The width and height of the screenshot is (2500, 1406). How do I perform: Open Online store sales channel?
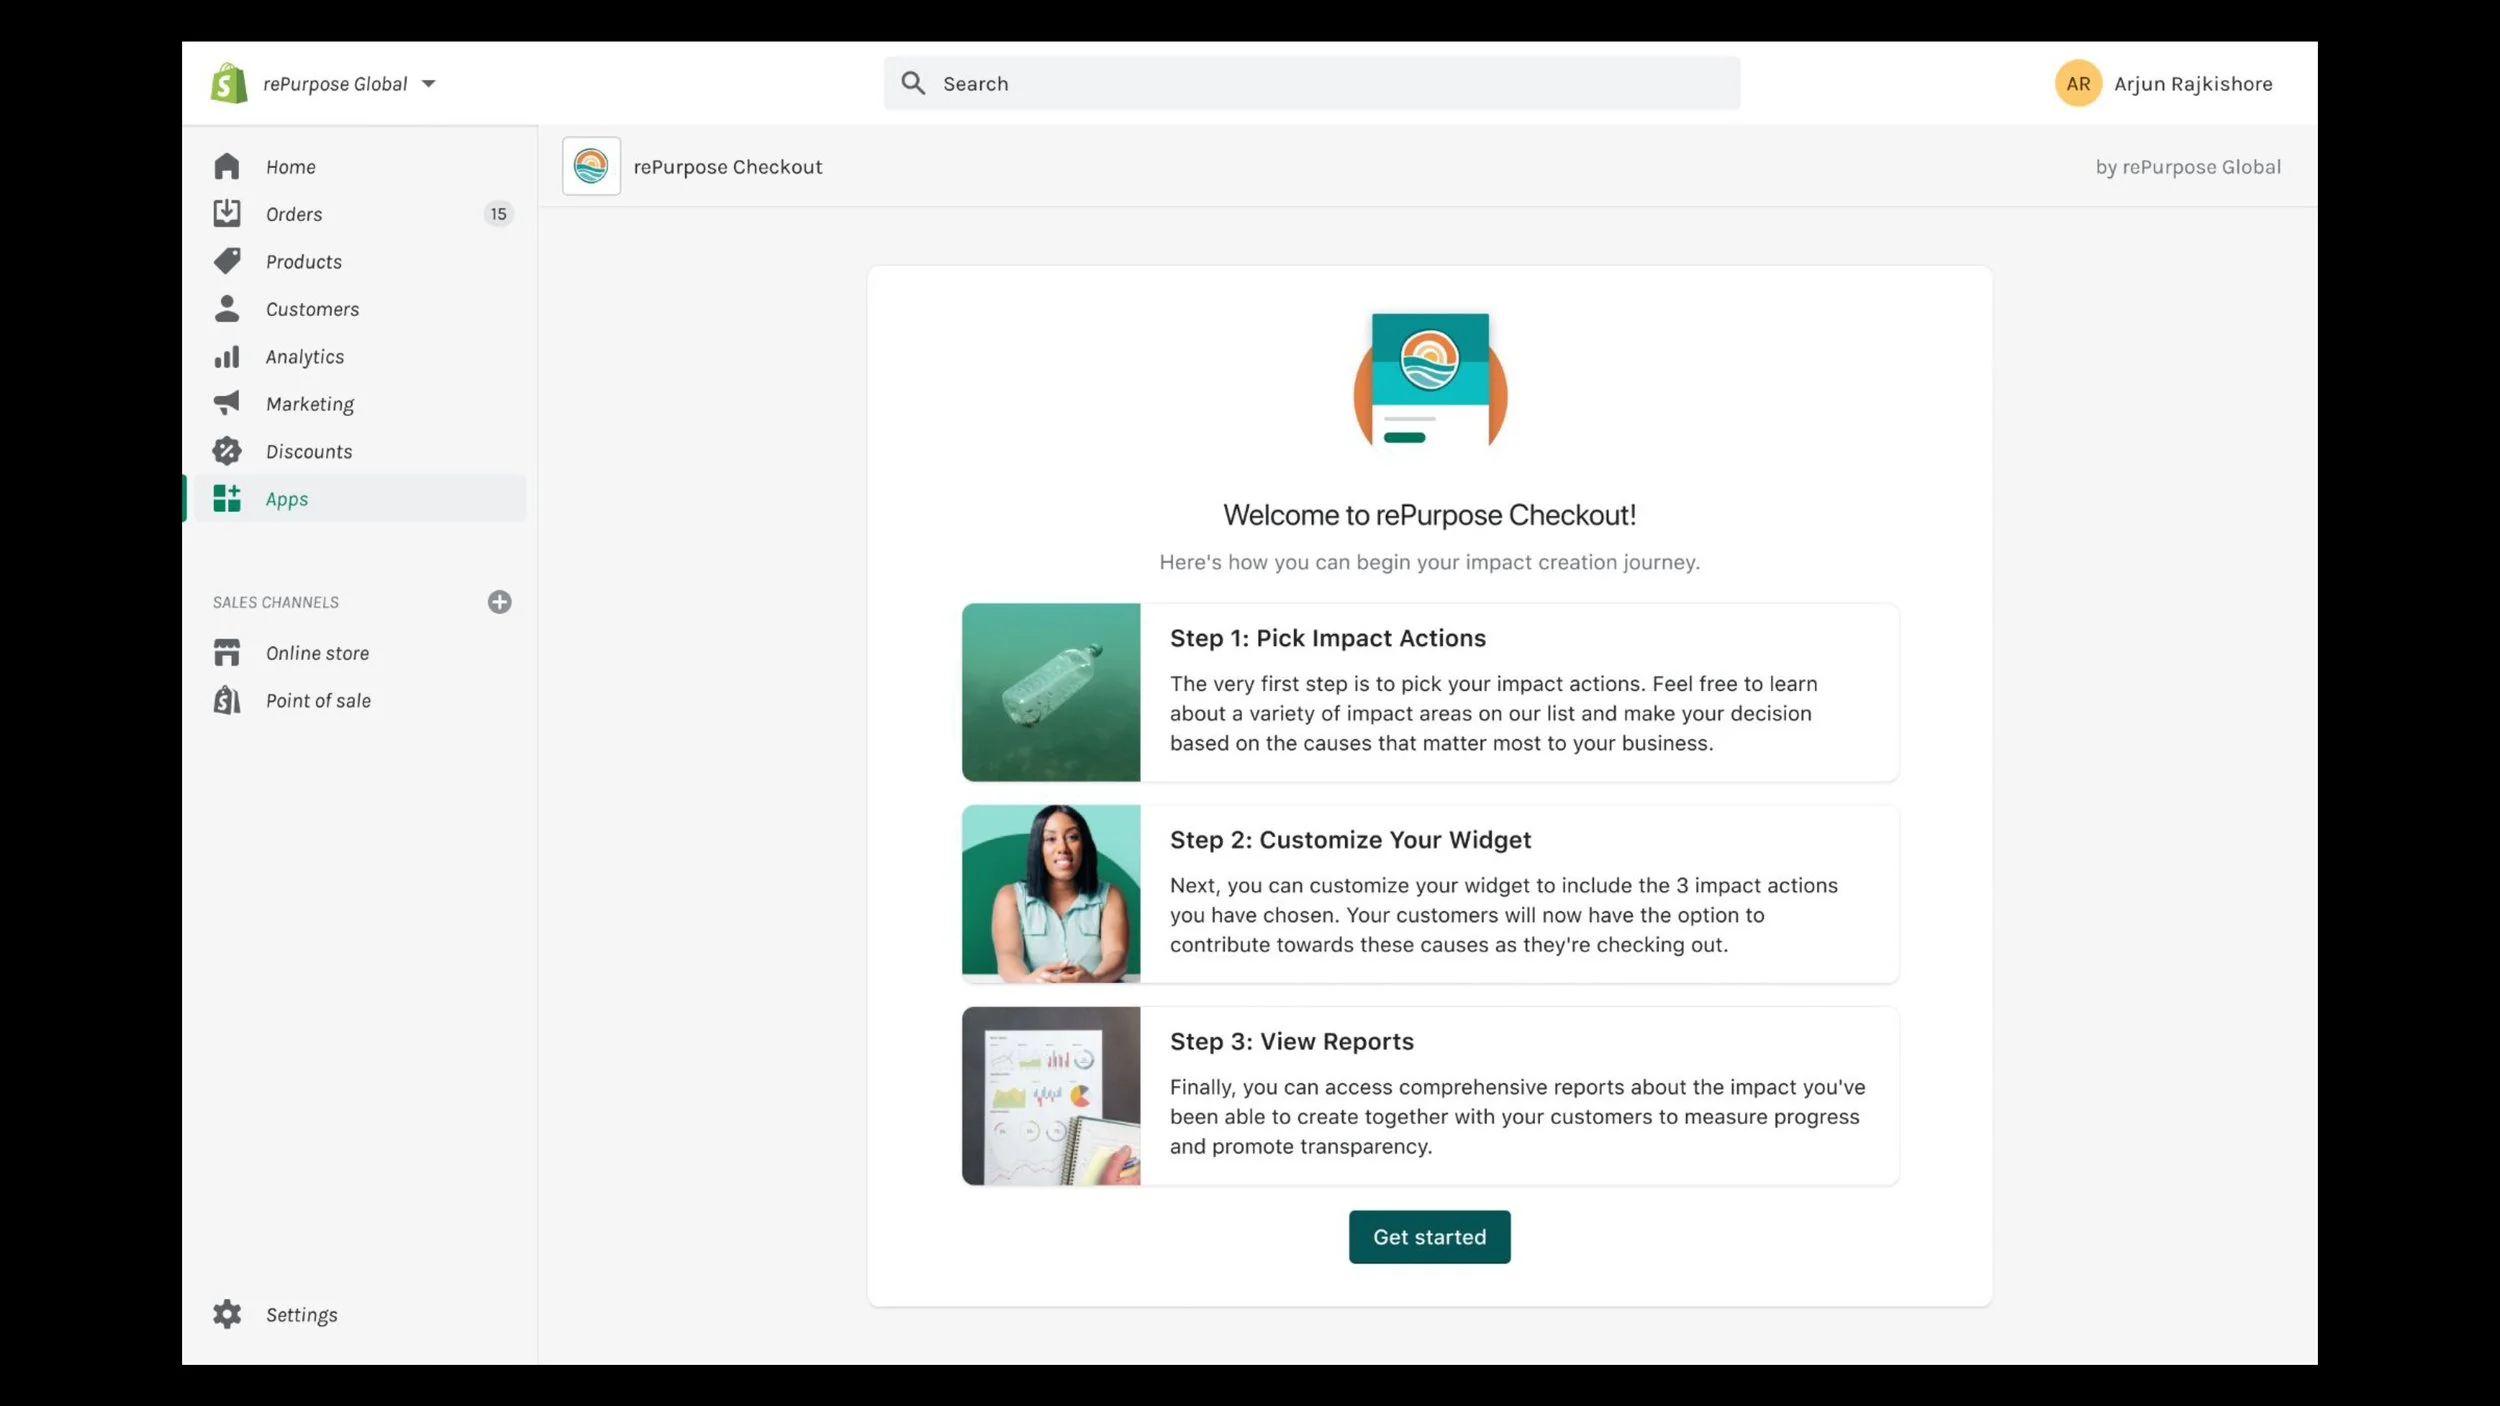click(317, 653)
